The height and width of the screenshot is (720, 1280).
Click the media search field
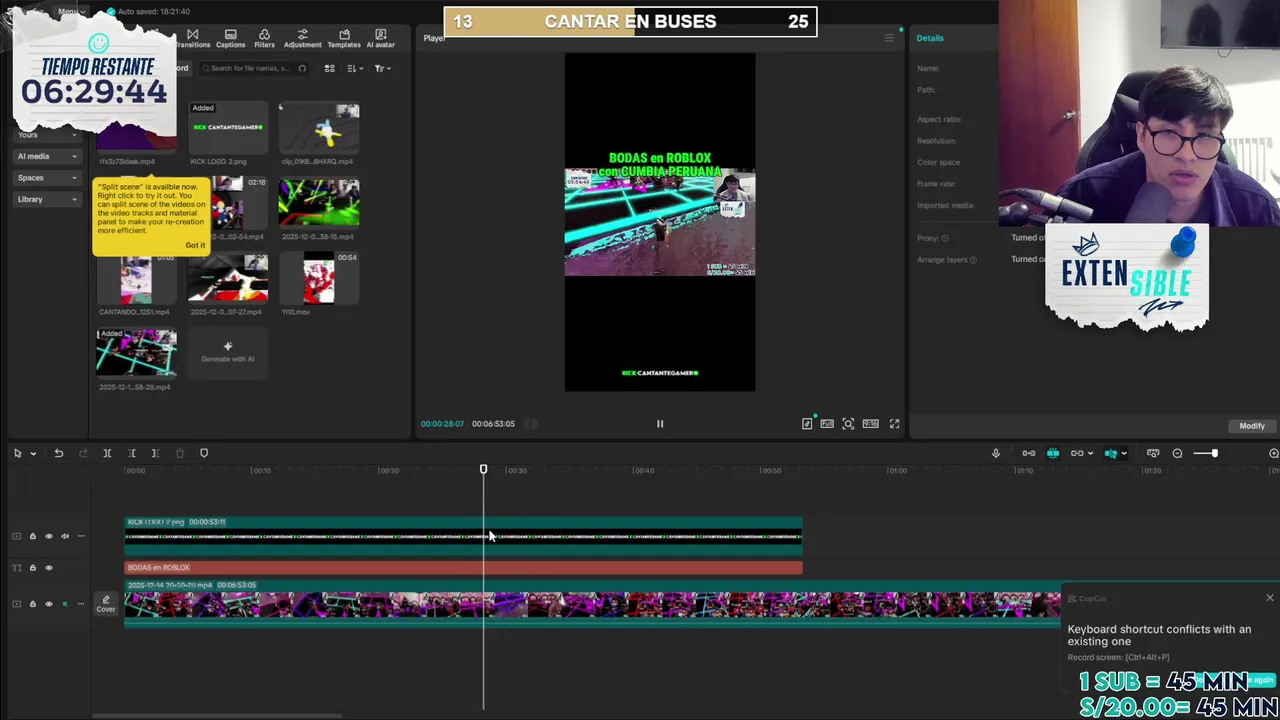[x=253, y=68]
